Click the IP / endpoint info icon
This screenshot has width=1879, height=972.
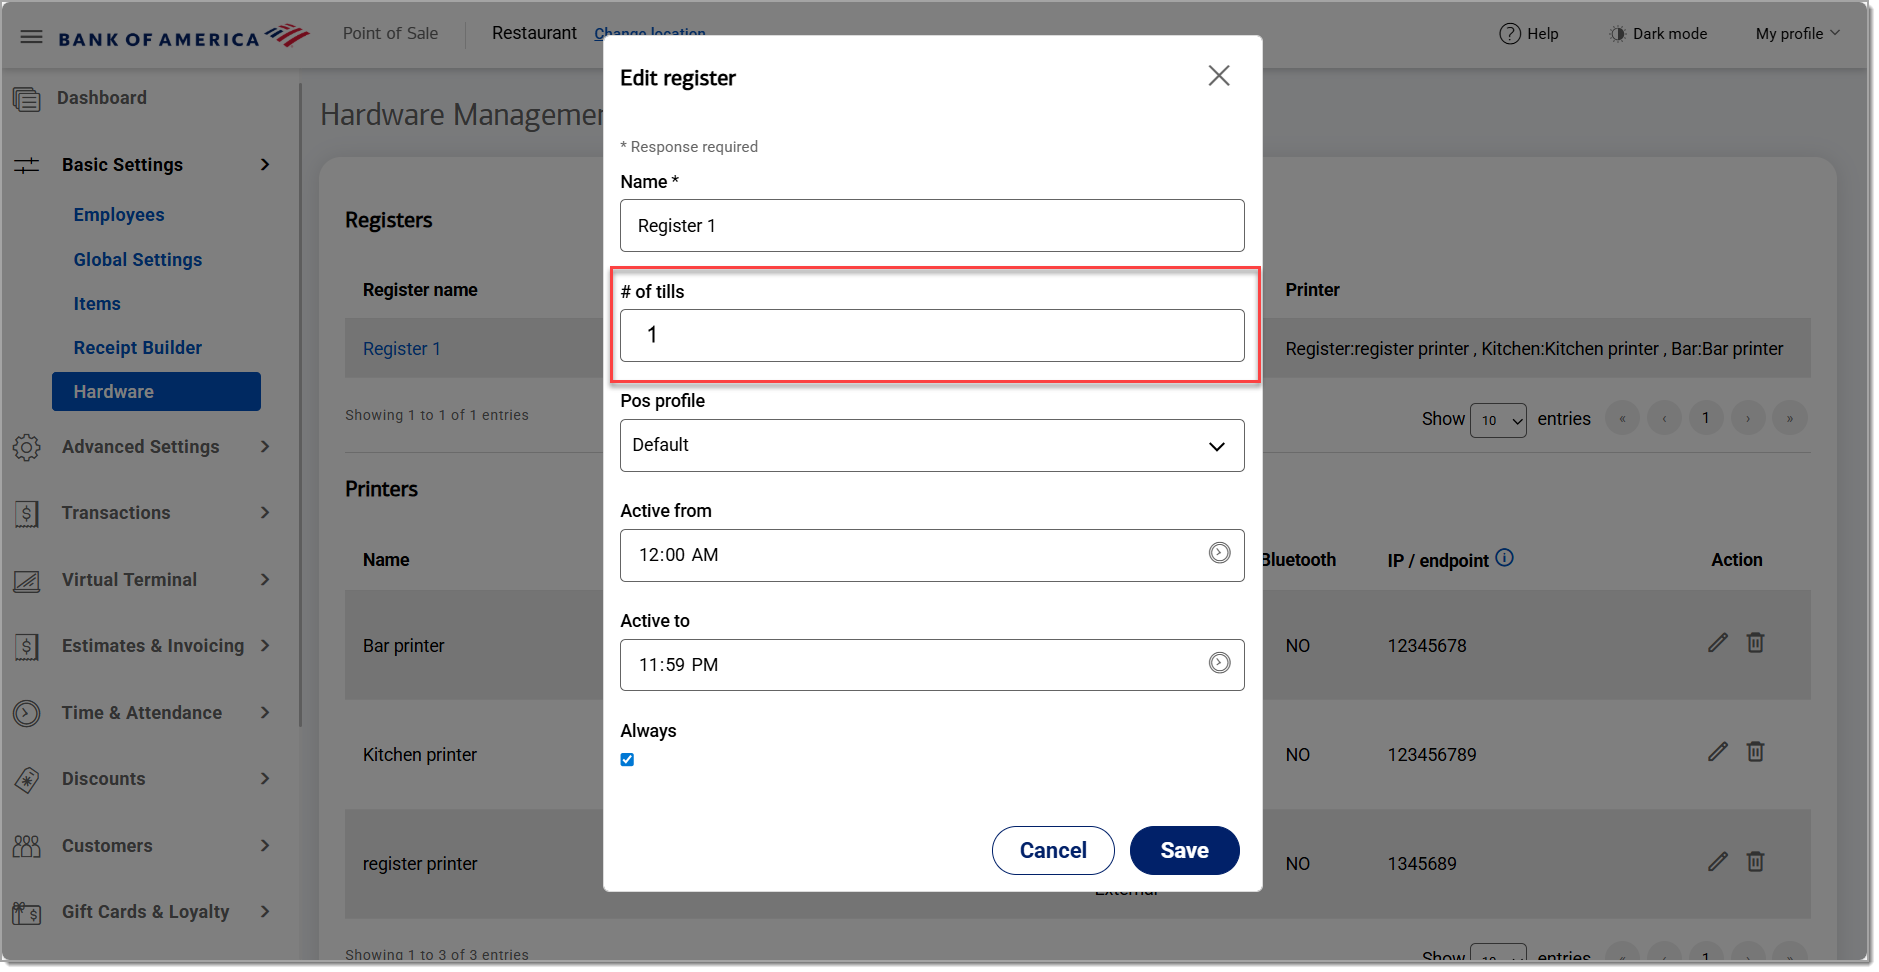[x=1504, y=558]
